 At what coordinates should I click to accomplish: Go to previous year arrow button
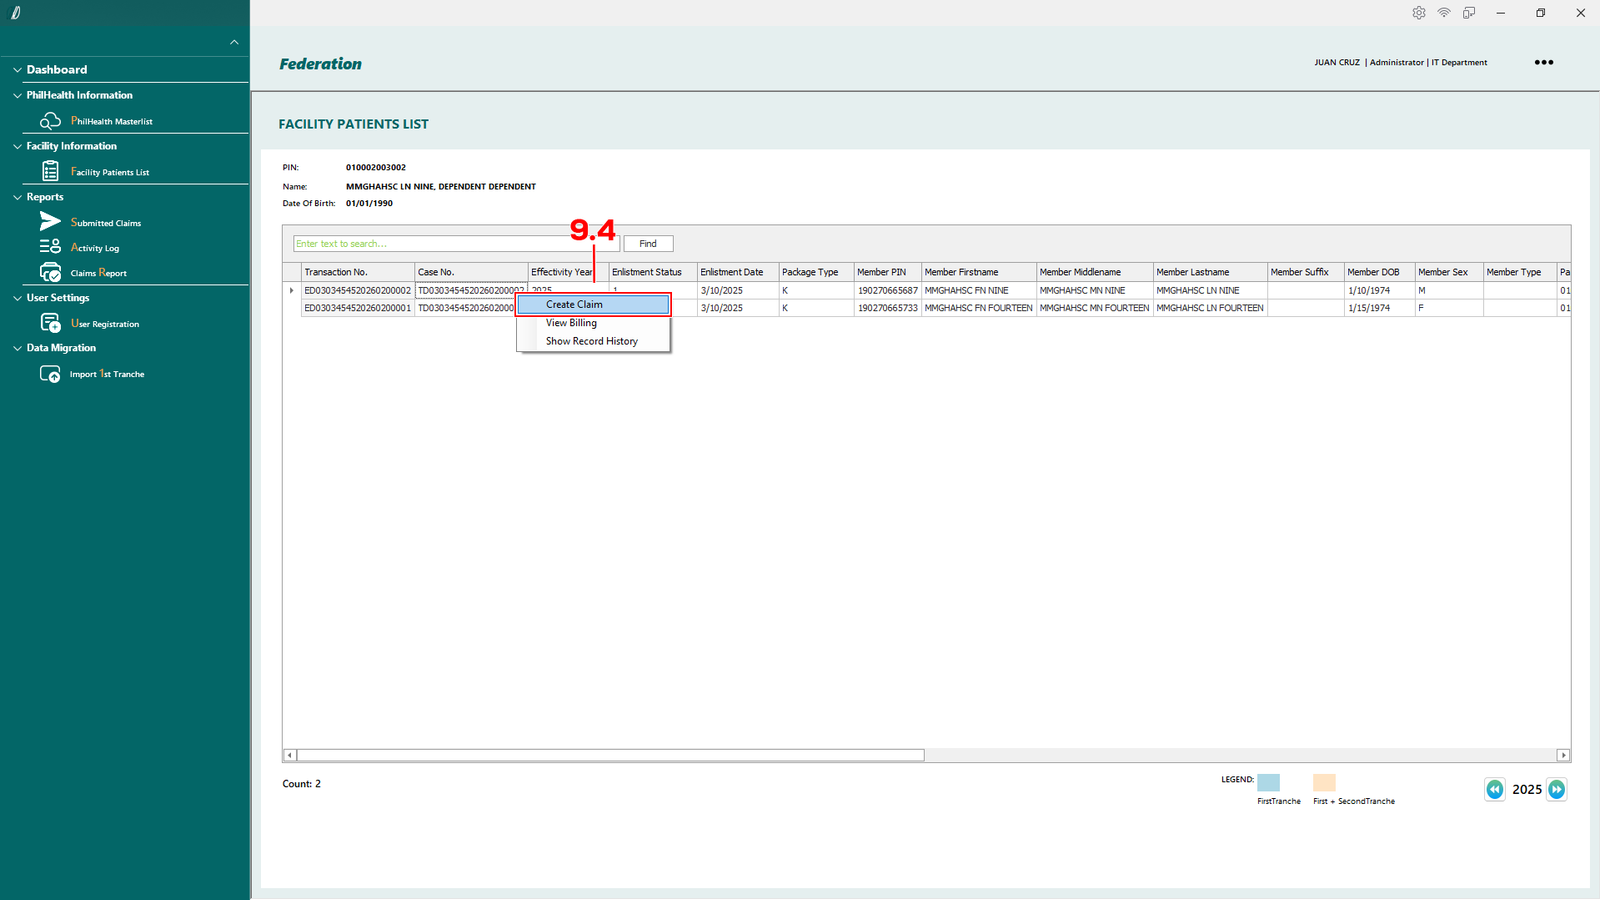click(x=1494, y=789)
